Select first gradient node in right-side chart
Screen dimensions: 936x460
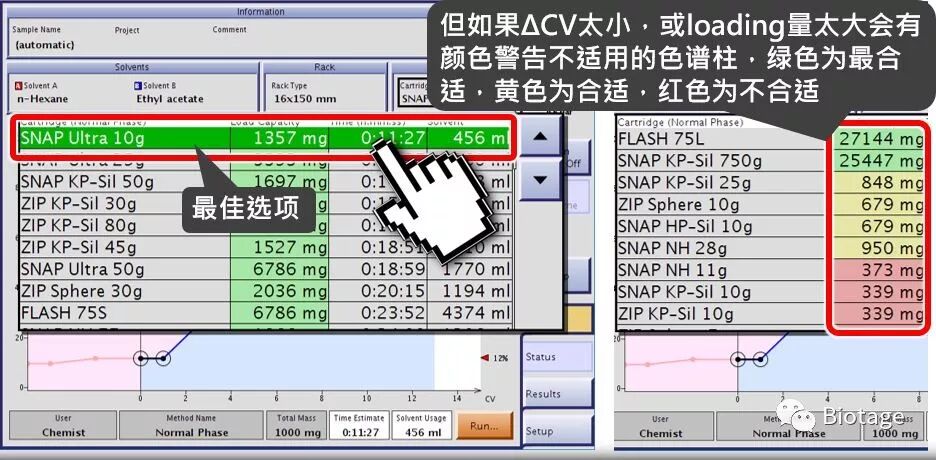click(x=738, y=359)
